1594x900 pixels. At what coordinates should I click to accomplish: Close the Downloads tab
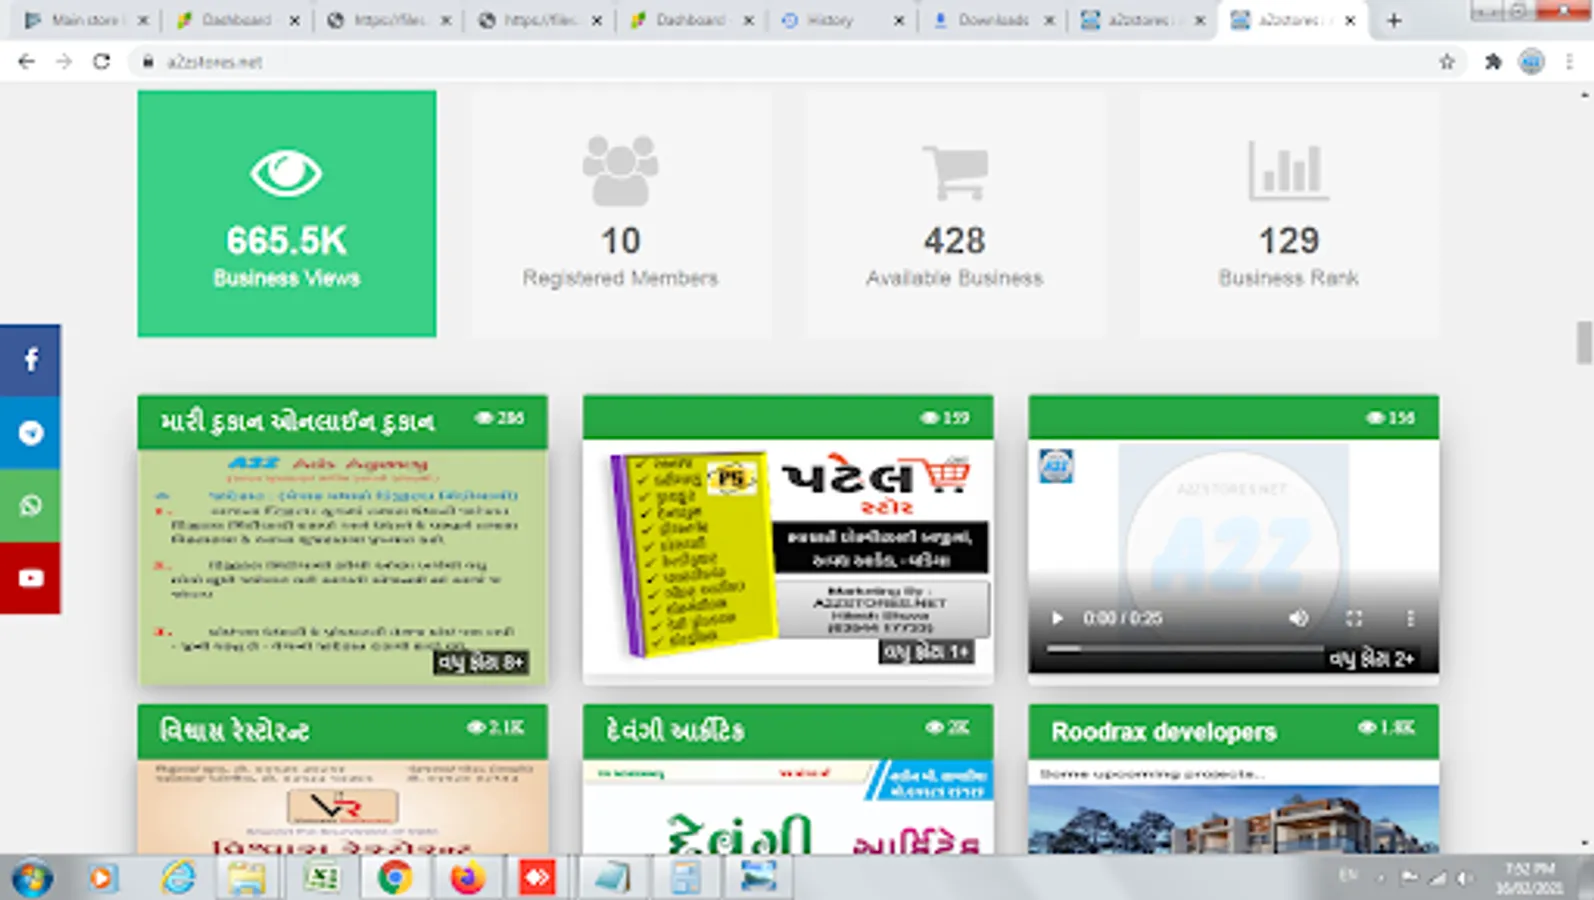click(1049, 20)
